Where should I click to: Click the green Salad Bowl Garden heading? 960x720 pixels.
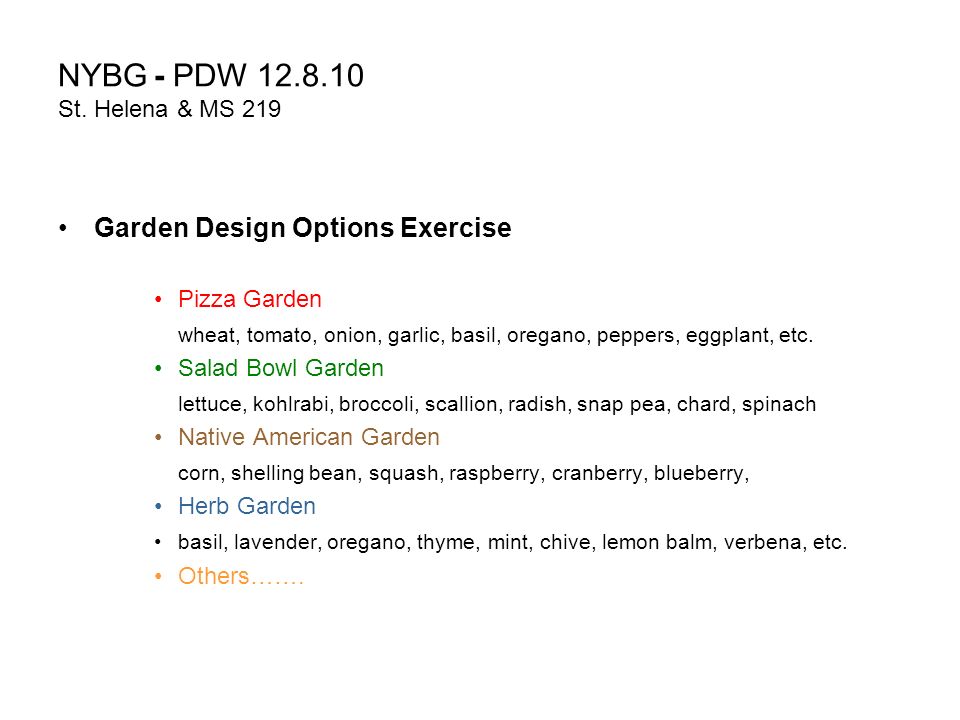(281, 368)
